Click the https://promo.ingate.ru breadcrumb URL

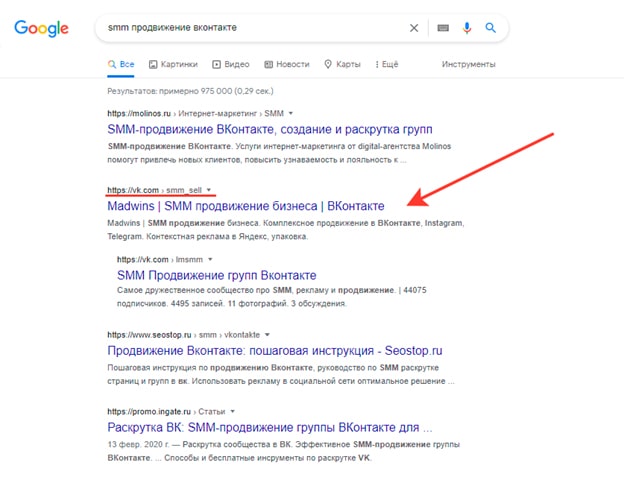pyautogui.click(x=149, y=411)
